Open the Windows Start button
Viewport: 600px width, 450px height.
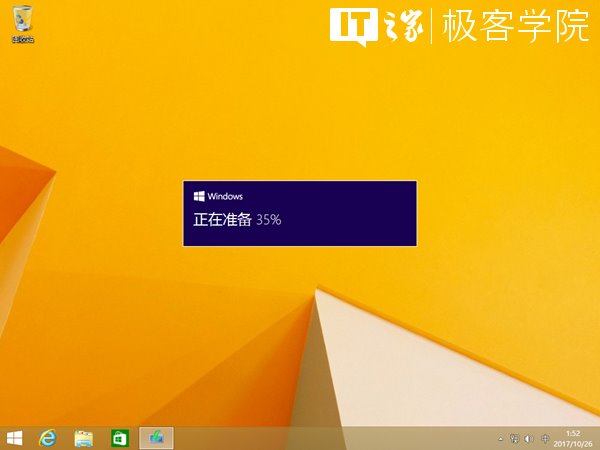click(x=15, y=438)
